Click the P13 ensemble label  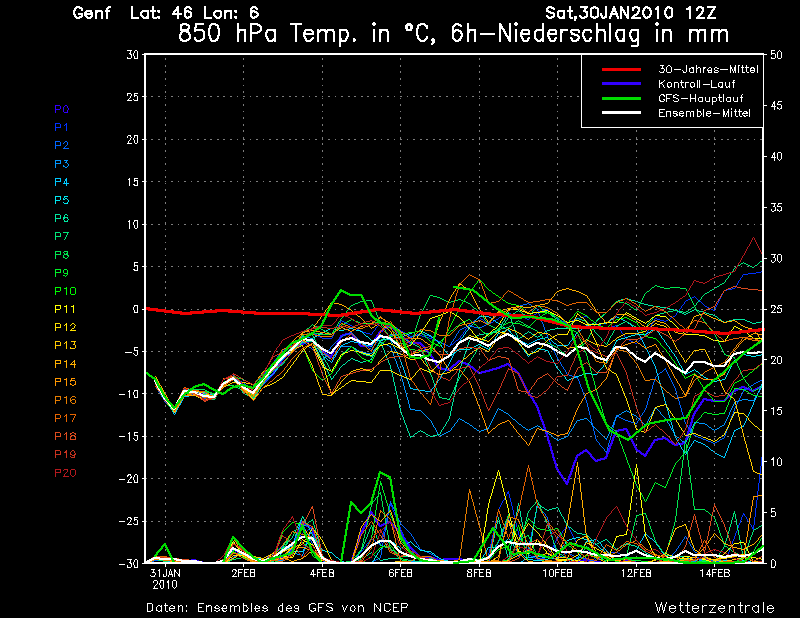click(x=65, y=345)
